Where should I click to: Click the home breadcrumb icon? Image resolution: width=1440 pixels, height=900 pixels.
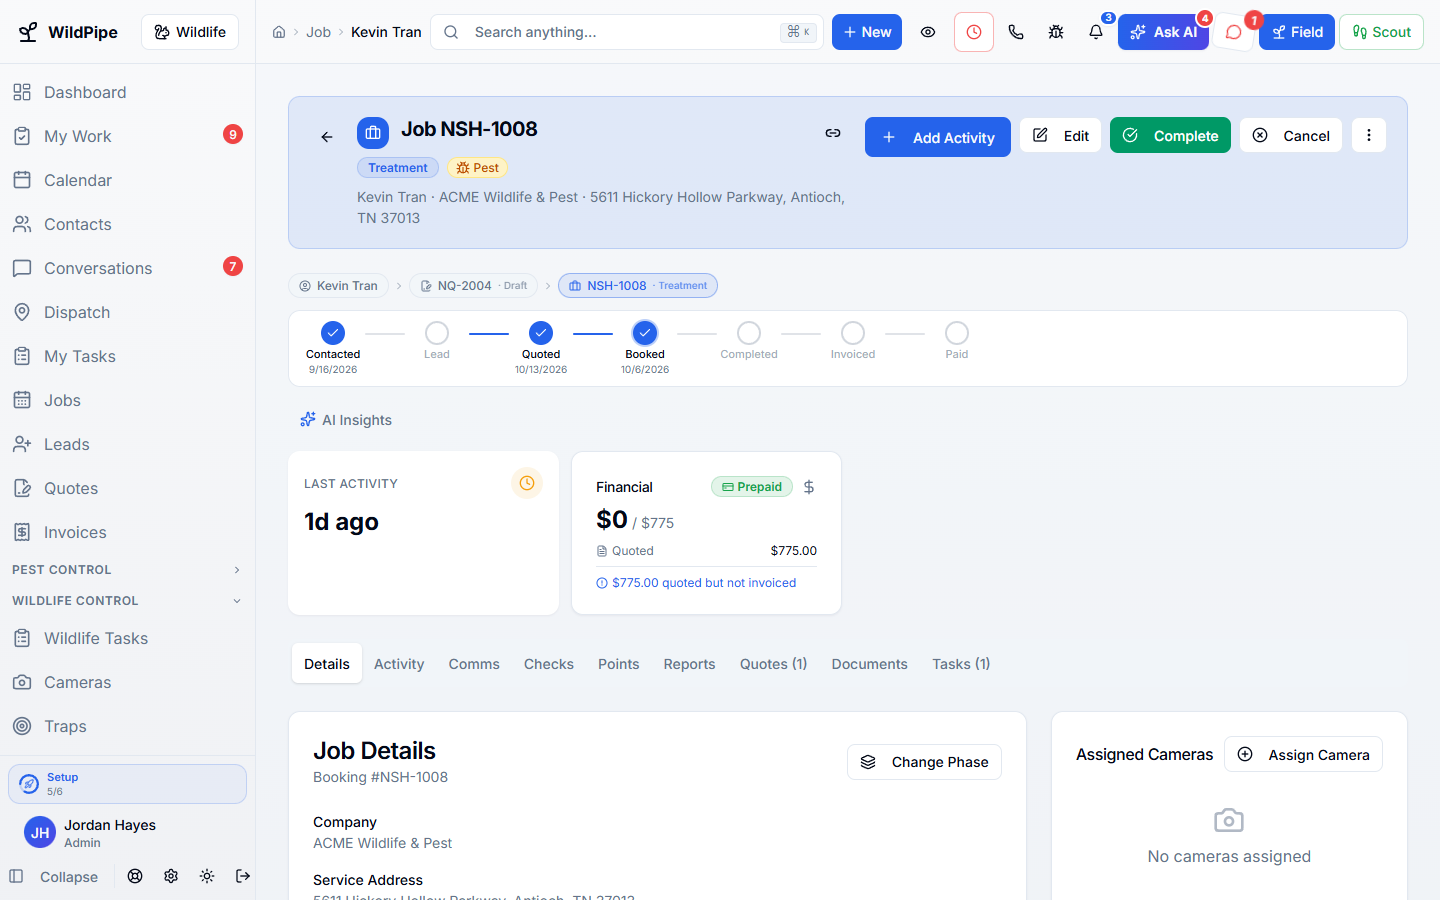279,32
